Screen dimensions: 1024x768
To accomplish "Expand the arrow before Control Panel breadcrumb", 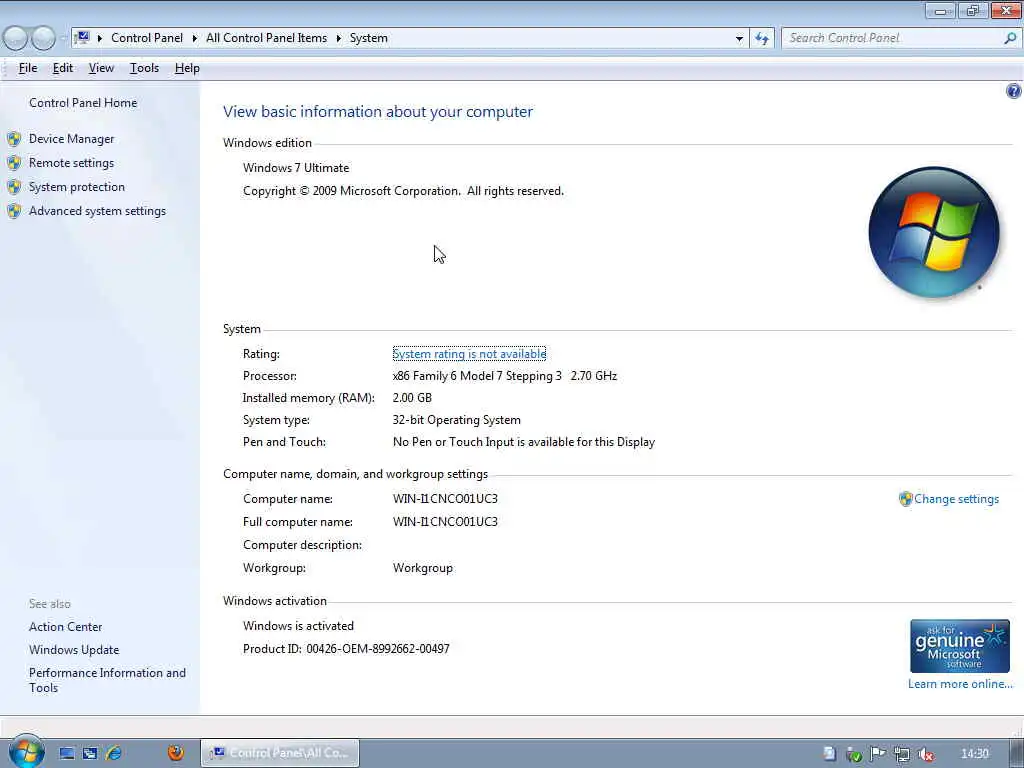I will coord(100,39).
